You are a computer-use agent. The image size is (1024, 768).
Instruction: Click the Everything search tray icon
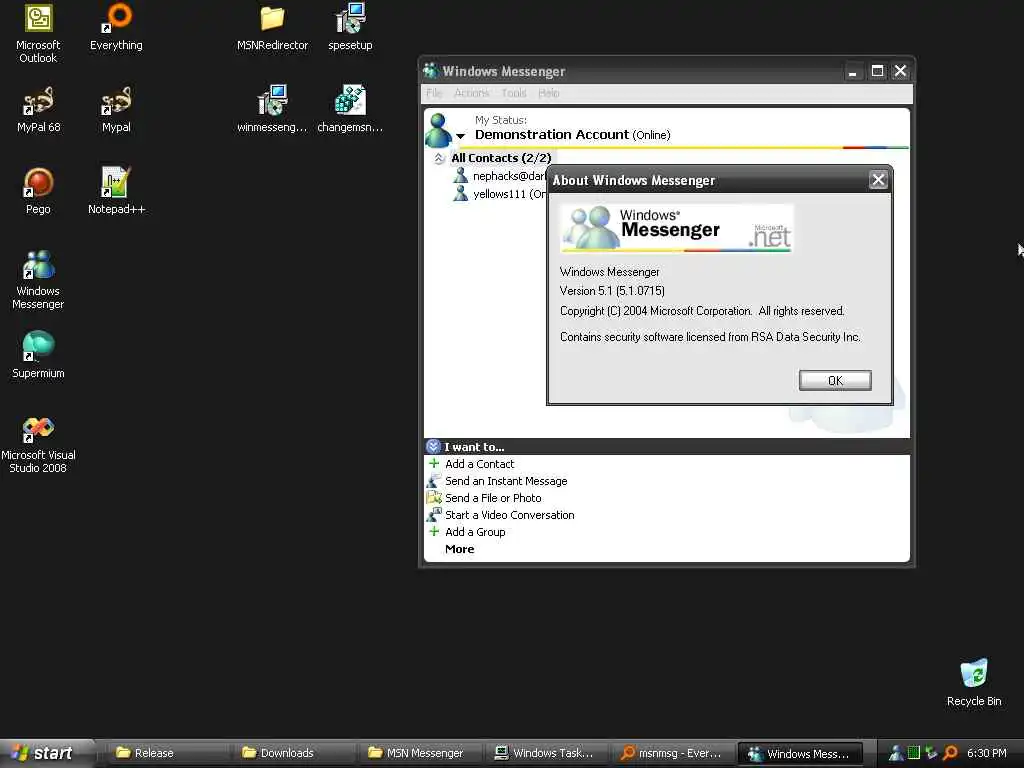[951, 753]
